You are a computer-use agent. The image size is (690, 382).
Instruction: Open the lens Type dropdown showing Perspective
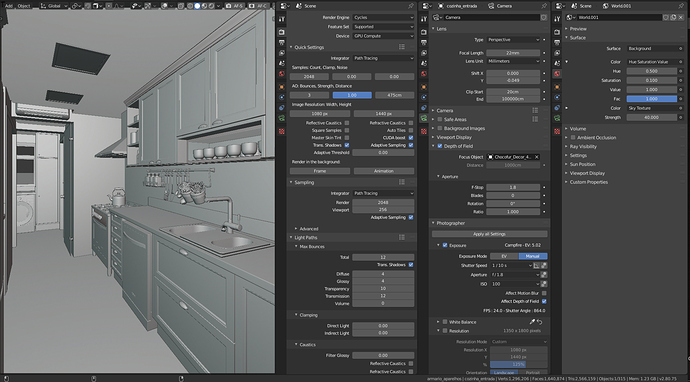click(x=513, y=40)
